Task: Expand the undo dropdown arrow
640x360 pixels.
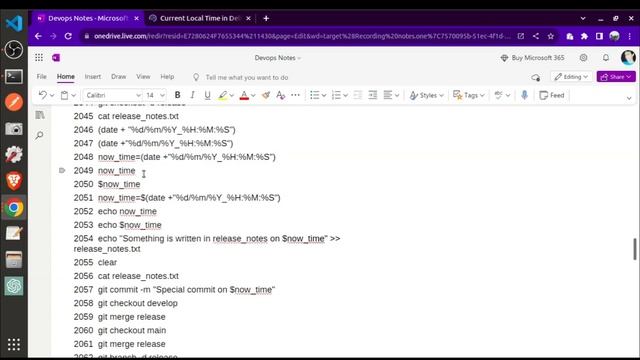Action: coord(52,96)
